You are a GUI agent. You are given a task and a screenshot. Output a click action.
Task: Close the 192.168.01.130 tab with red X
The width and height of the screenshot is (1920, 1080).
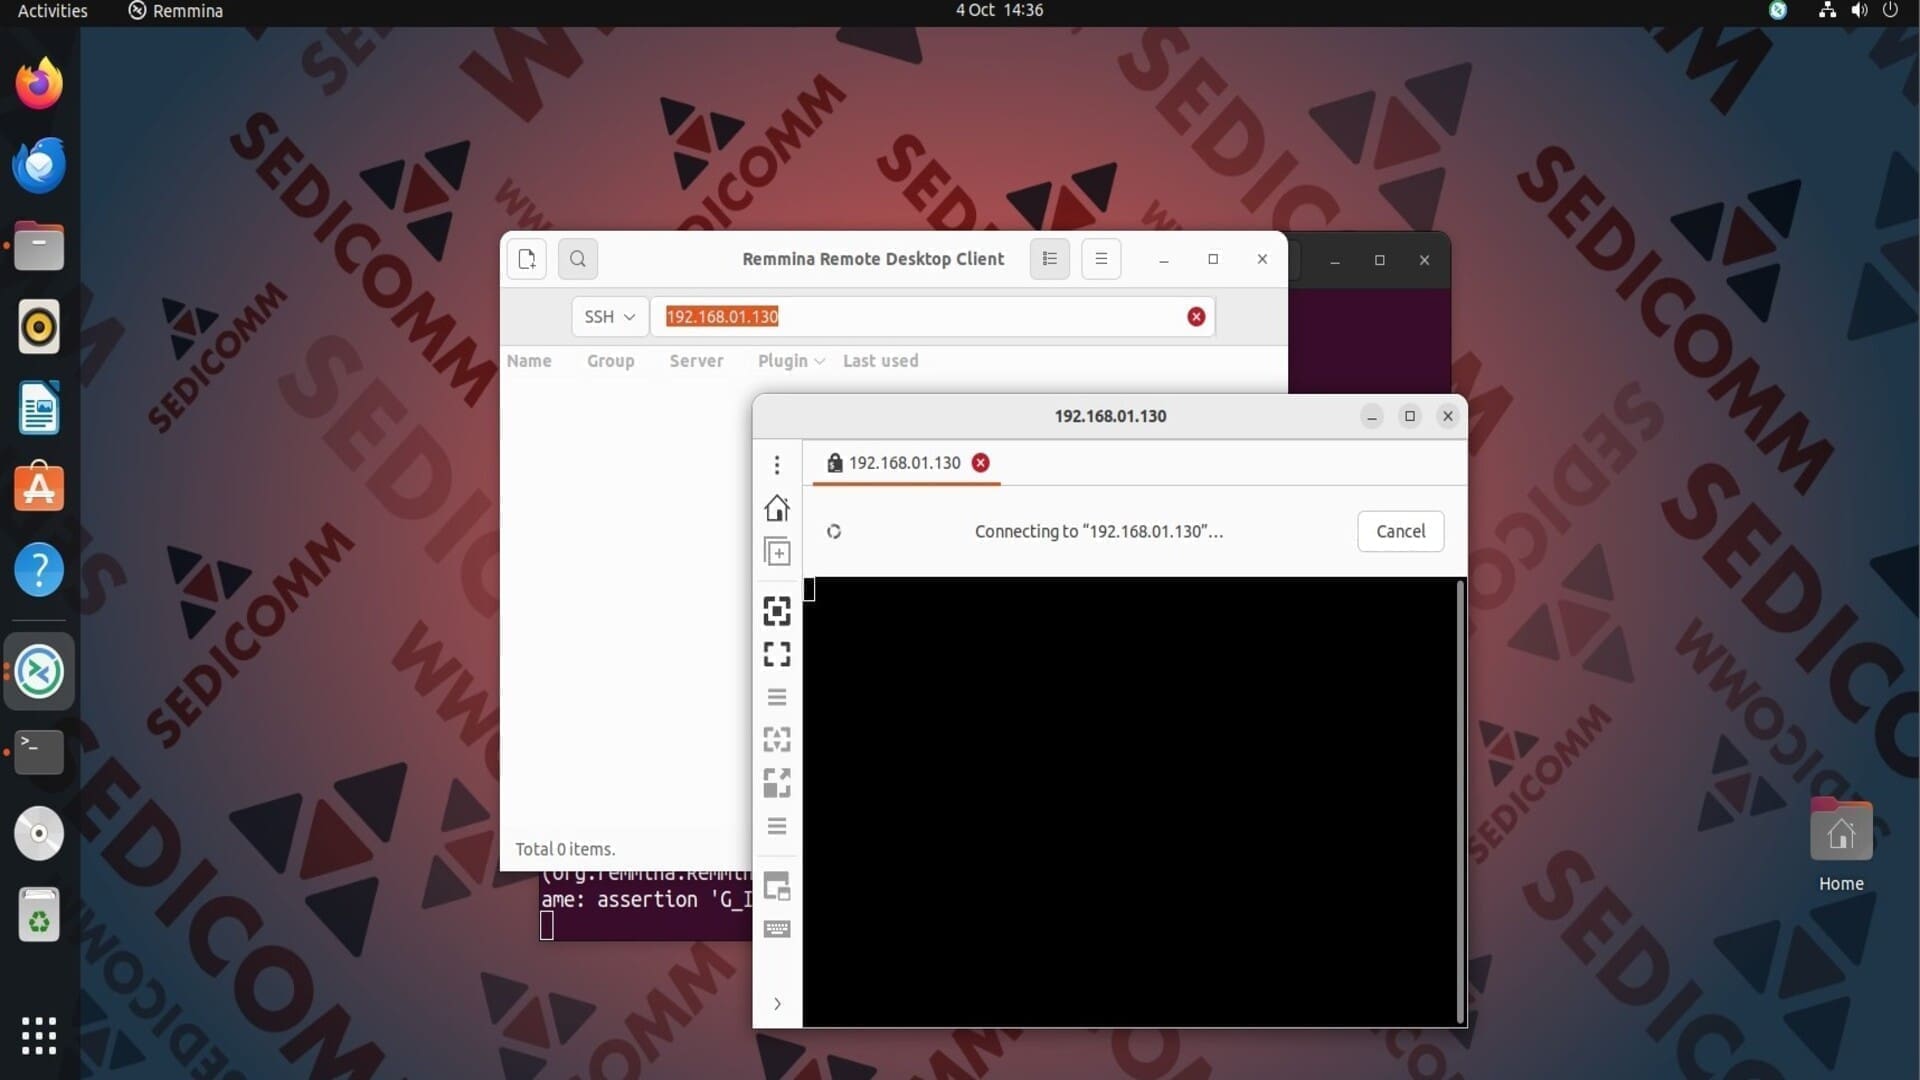pos(981,463)
